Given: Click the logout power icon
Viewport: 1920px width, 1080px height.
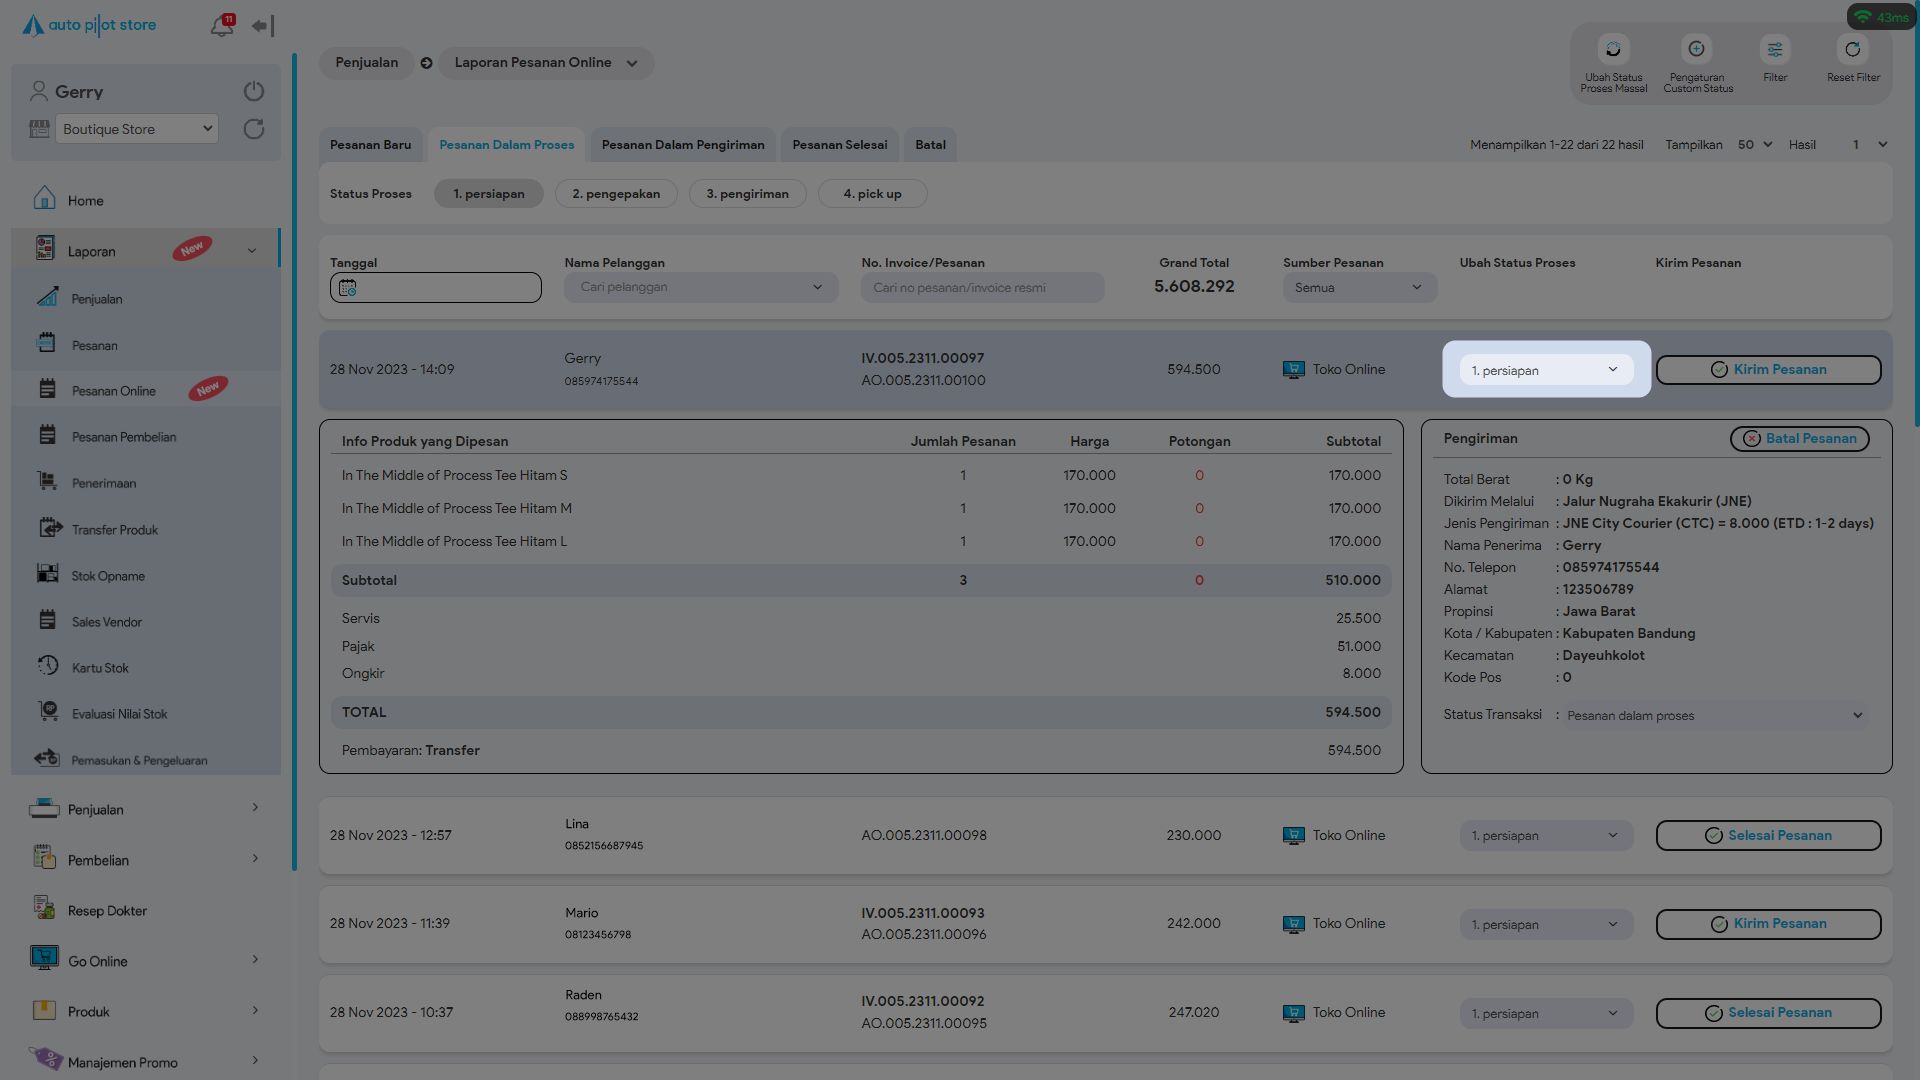Looking at the screenshot, I should [x=254, y=91].
